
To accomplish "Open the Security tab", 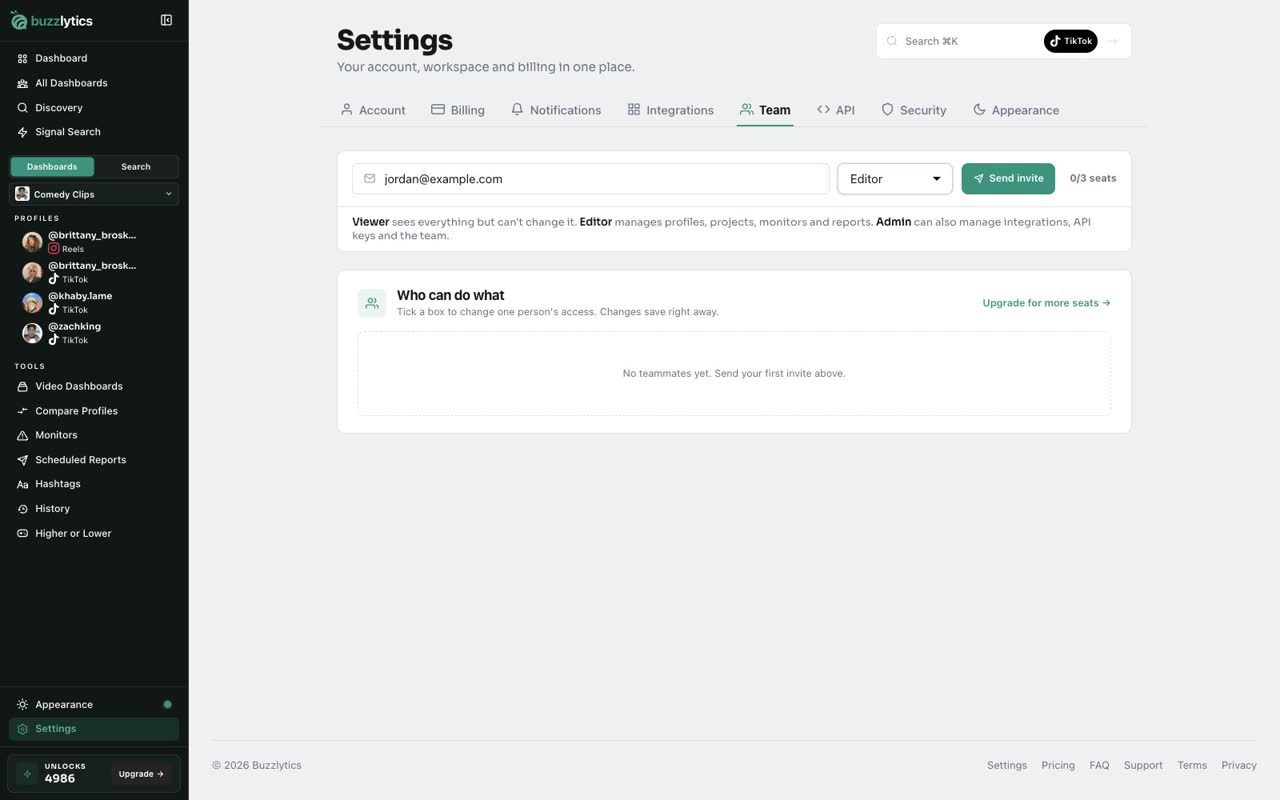I will point(914,110).
